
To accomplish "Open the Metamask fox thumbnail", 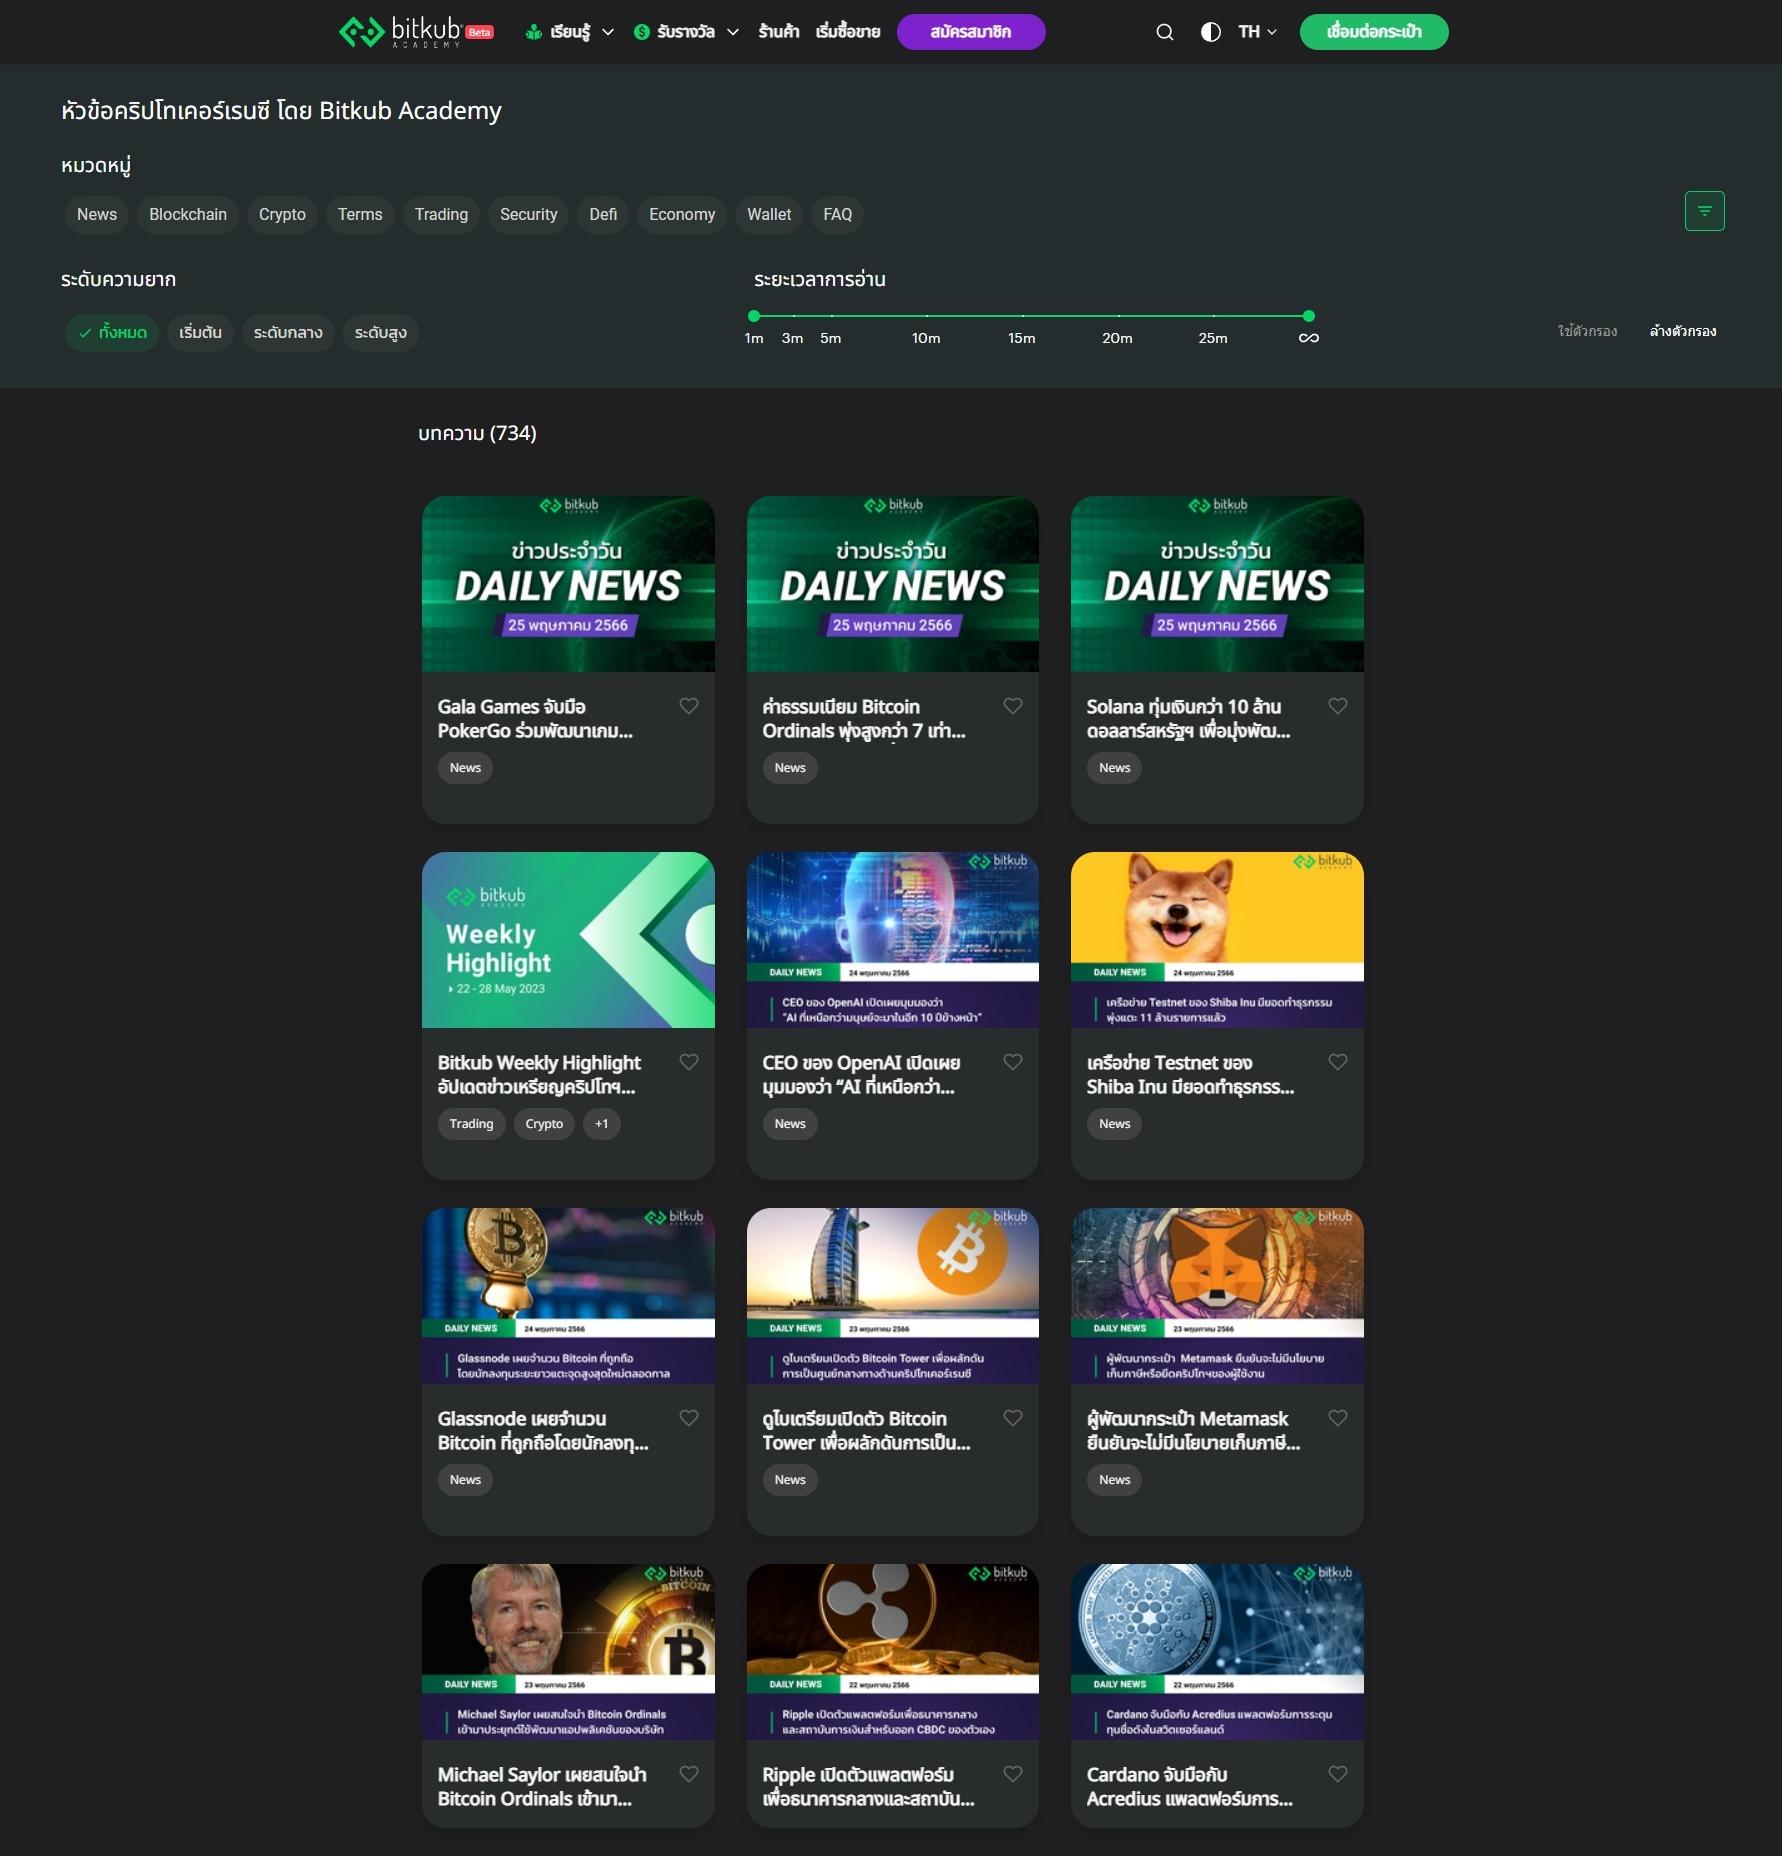I will [x=1217, y=1296].
